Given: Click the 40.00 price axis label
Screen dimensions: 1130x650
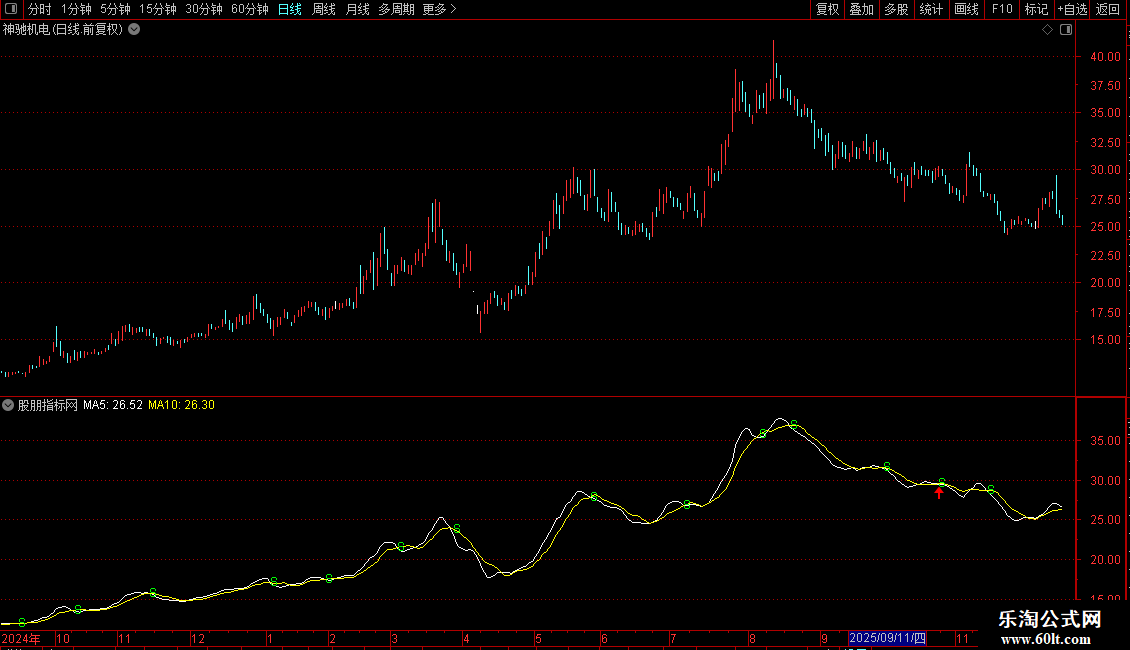Looking at the screenshot, I should (1105, 57).
